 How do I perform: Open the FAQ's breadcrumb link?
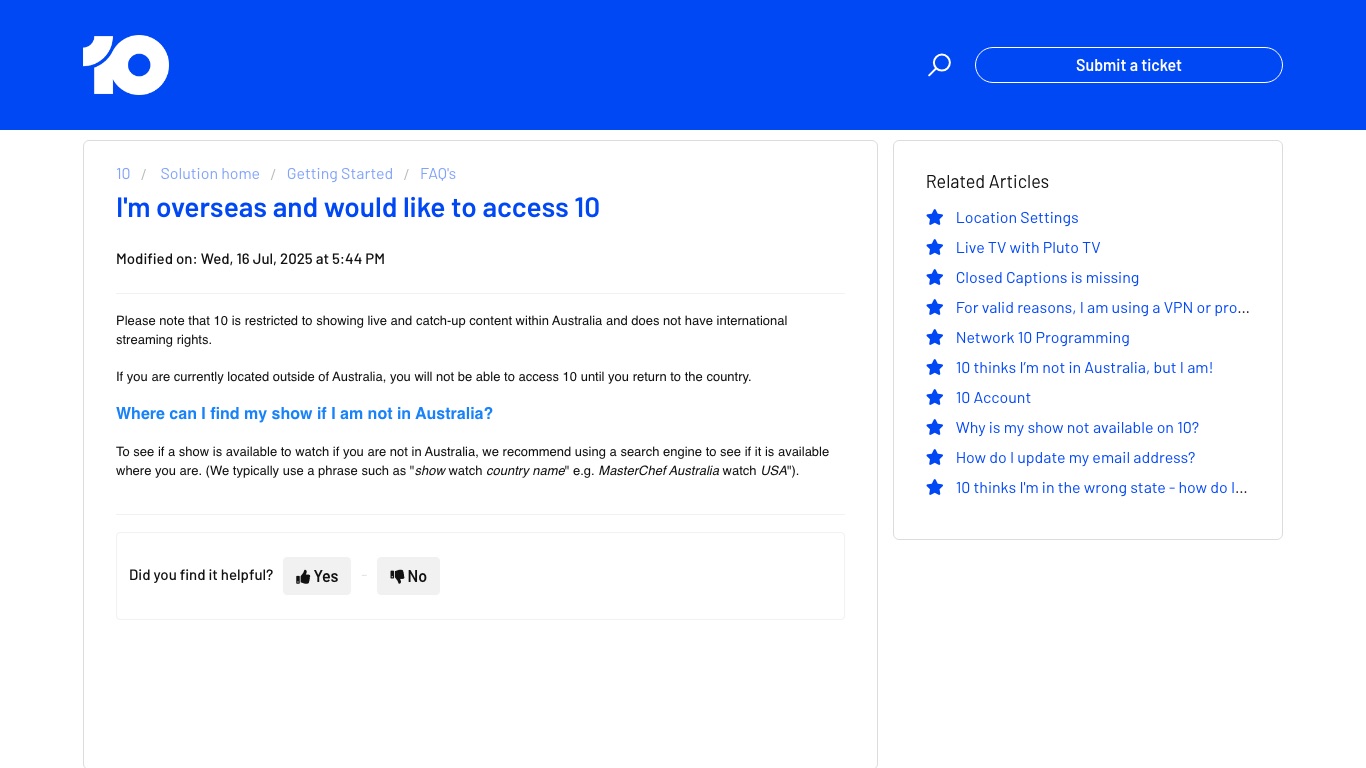pos(438,174)
